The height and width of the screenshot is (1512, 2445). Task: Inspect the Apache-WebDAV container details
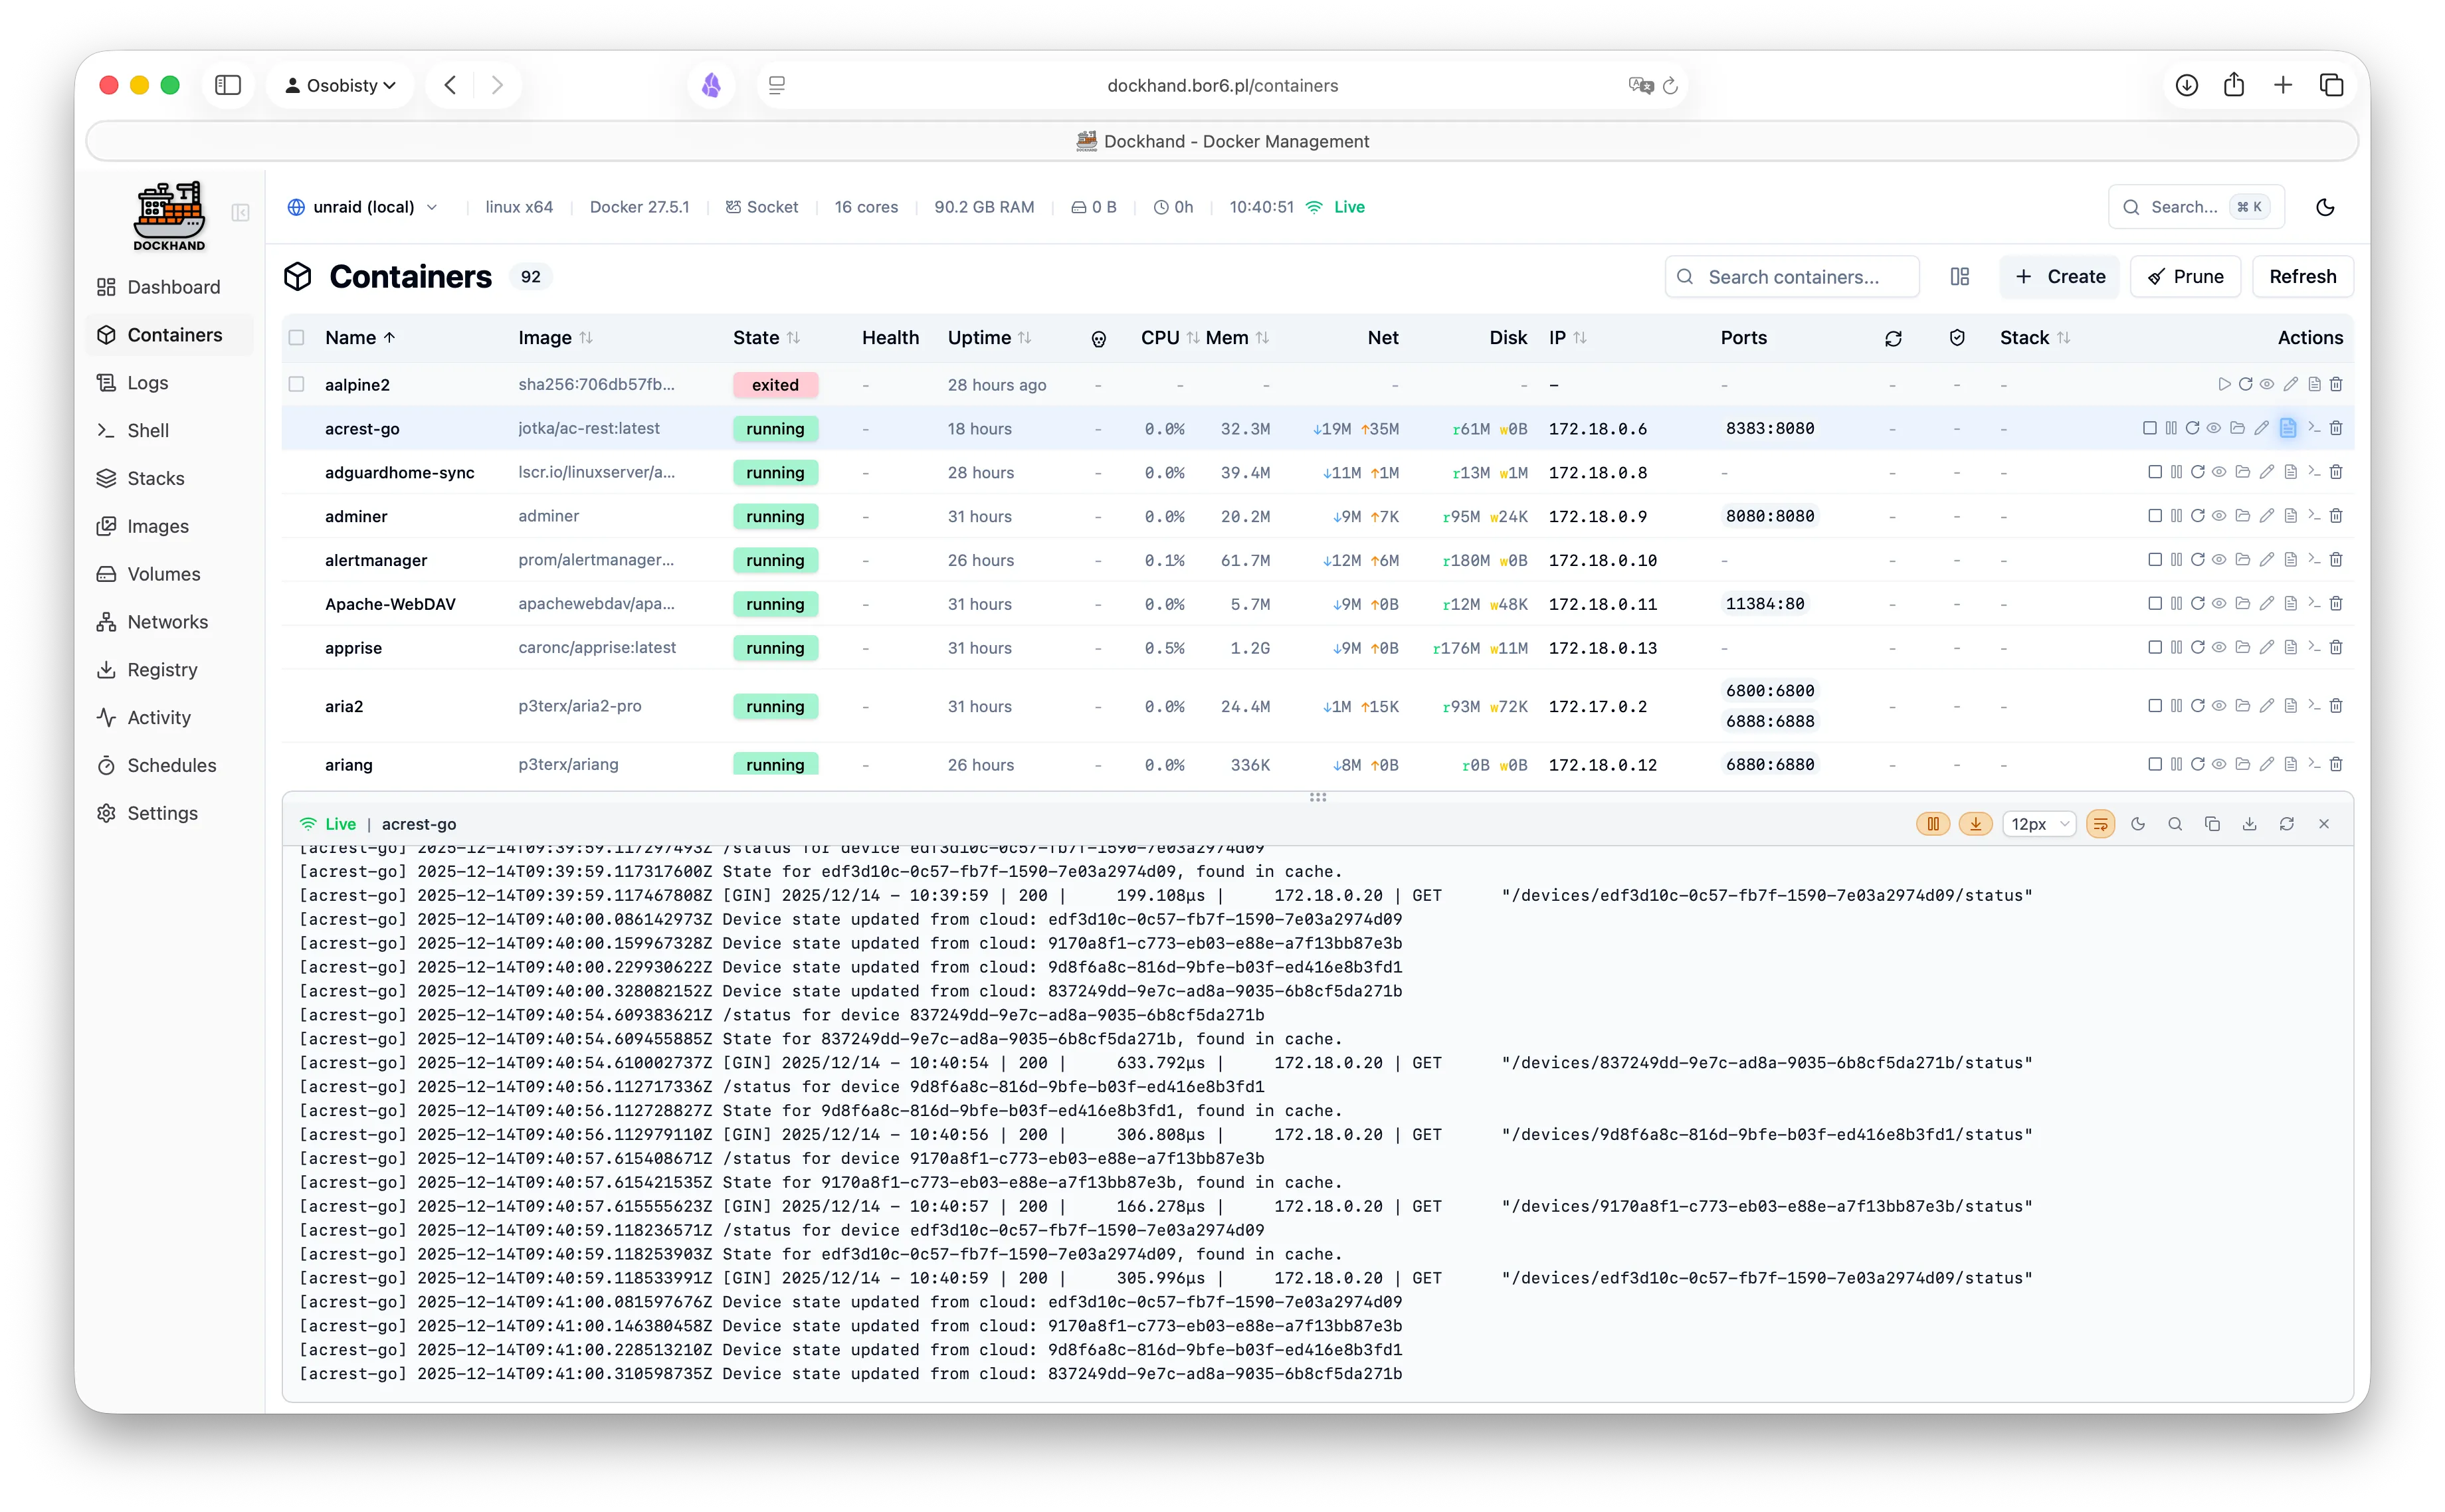[2219, 604]
